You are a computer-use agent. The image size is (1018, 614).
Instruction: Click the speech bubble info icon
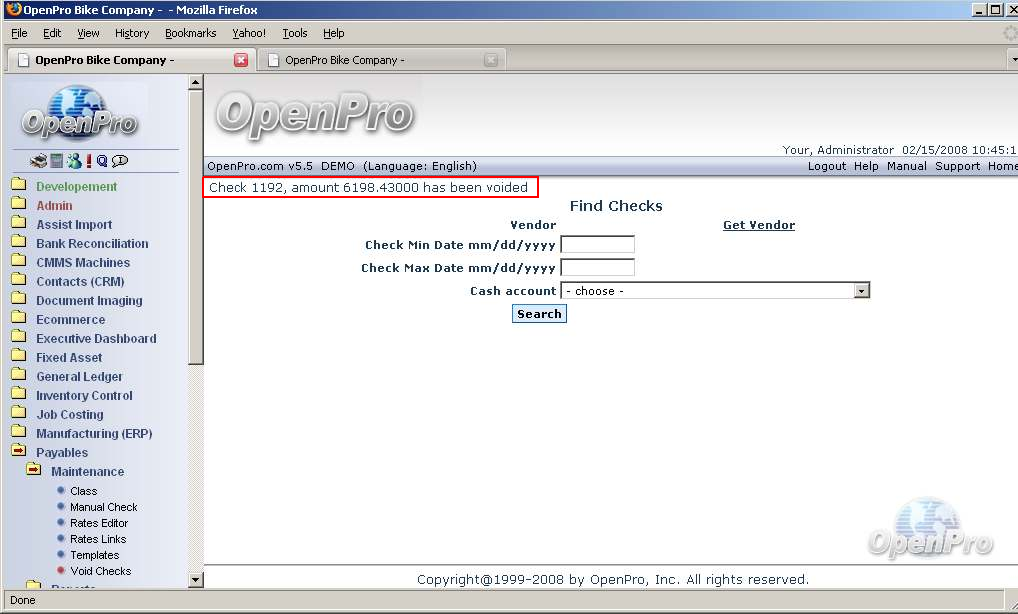click(120, 161)
